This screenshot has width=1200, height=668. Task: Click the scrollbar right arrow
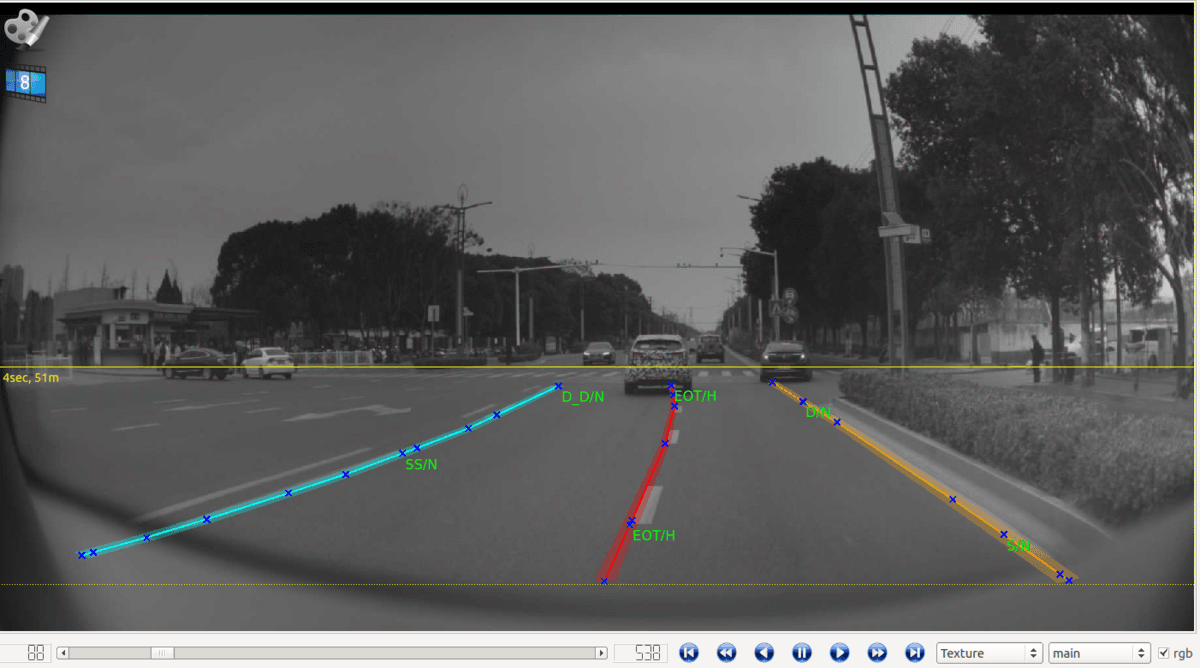click(601, 653)
